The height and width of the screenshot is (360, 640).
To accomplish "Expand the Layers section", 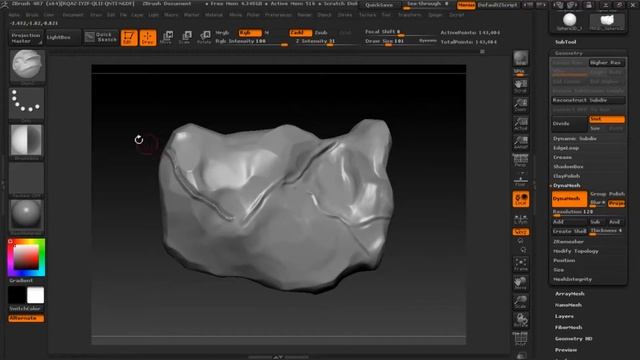I will coord(564,316).
